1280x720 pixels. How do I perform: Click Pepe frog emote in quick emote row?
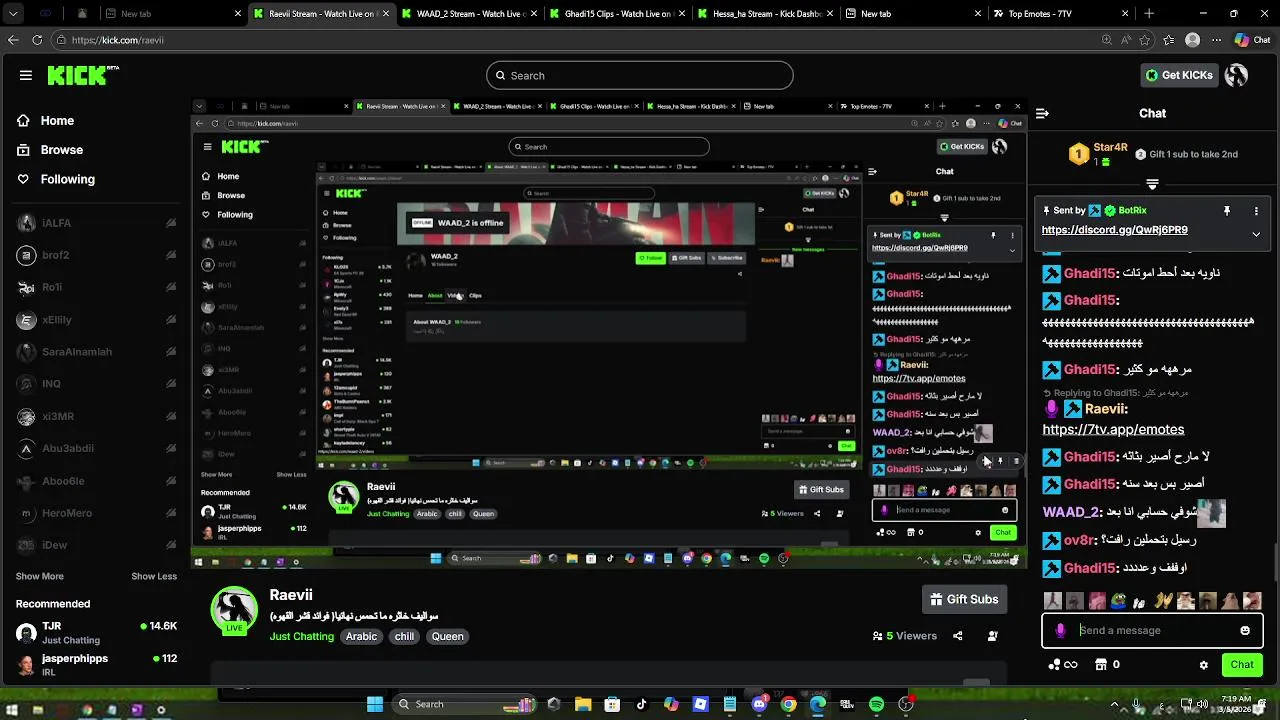[x=1119, y=601]
